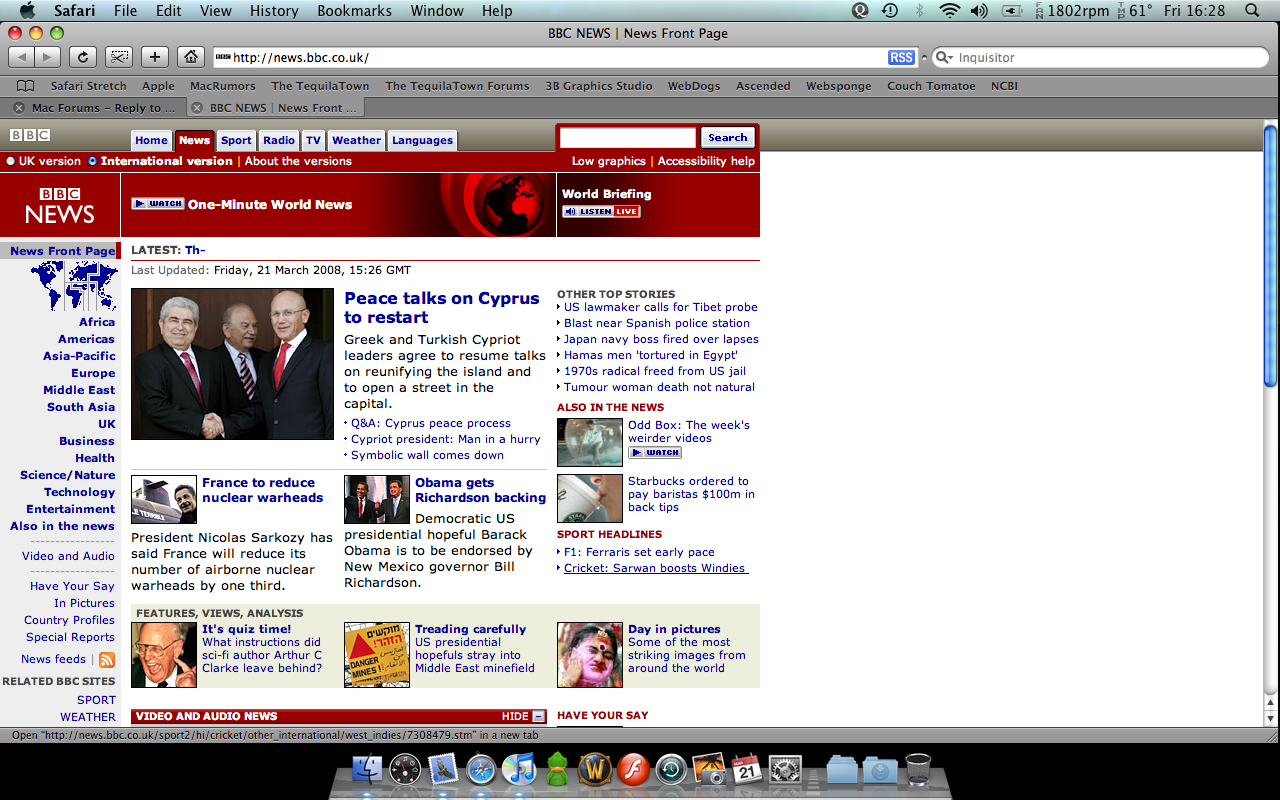The image size is (1280, 800).
Task: Open the Day in pictures thumbnail
Action: [x=590, y=655]
